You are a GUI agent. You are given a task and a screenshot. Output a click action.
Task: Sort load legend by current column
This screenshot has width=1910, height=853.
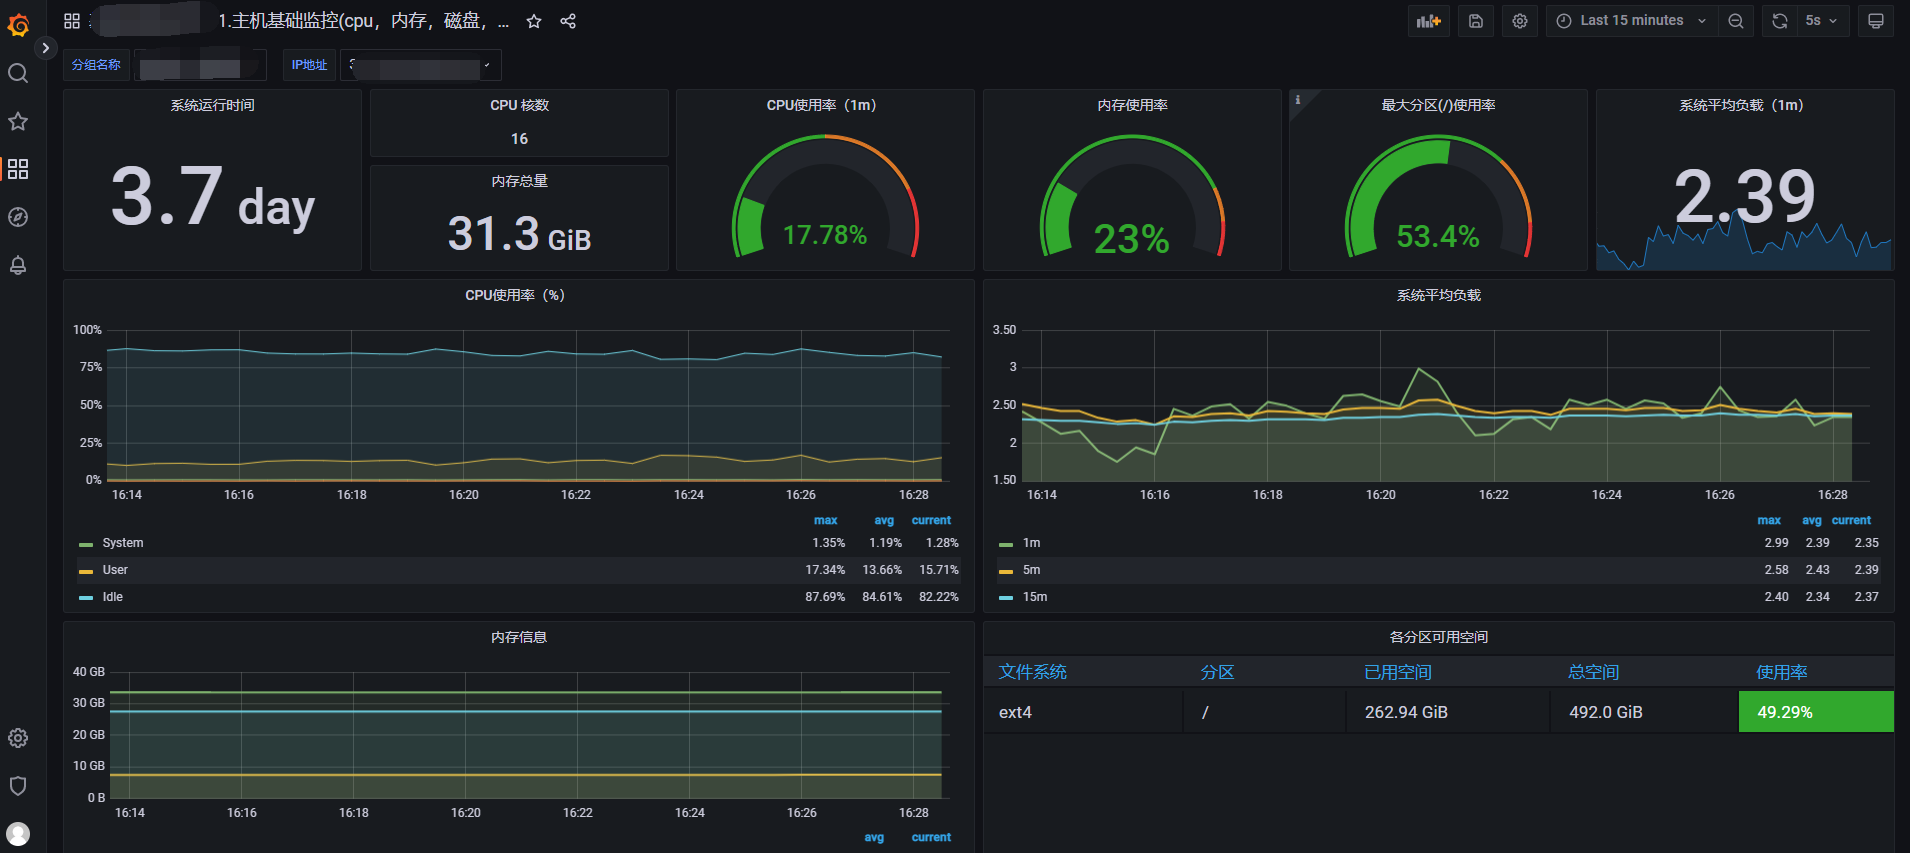1851,520
